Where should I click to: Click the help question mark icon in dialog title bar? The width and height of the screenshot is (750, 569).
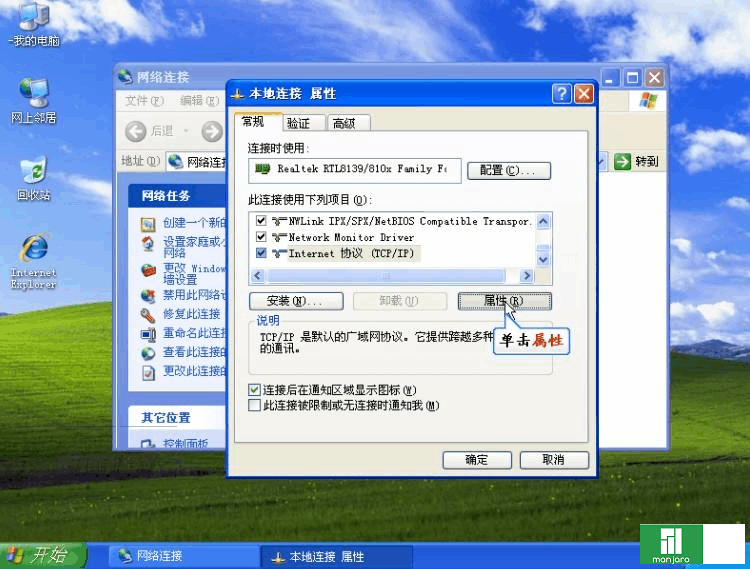[x=562, y=94]
